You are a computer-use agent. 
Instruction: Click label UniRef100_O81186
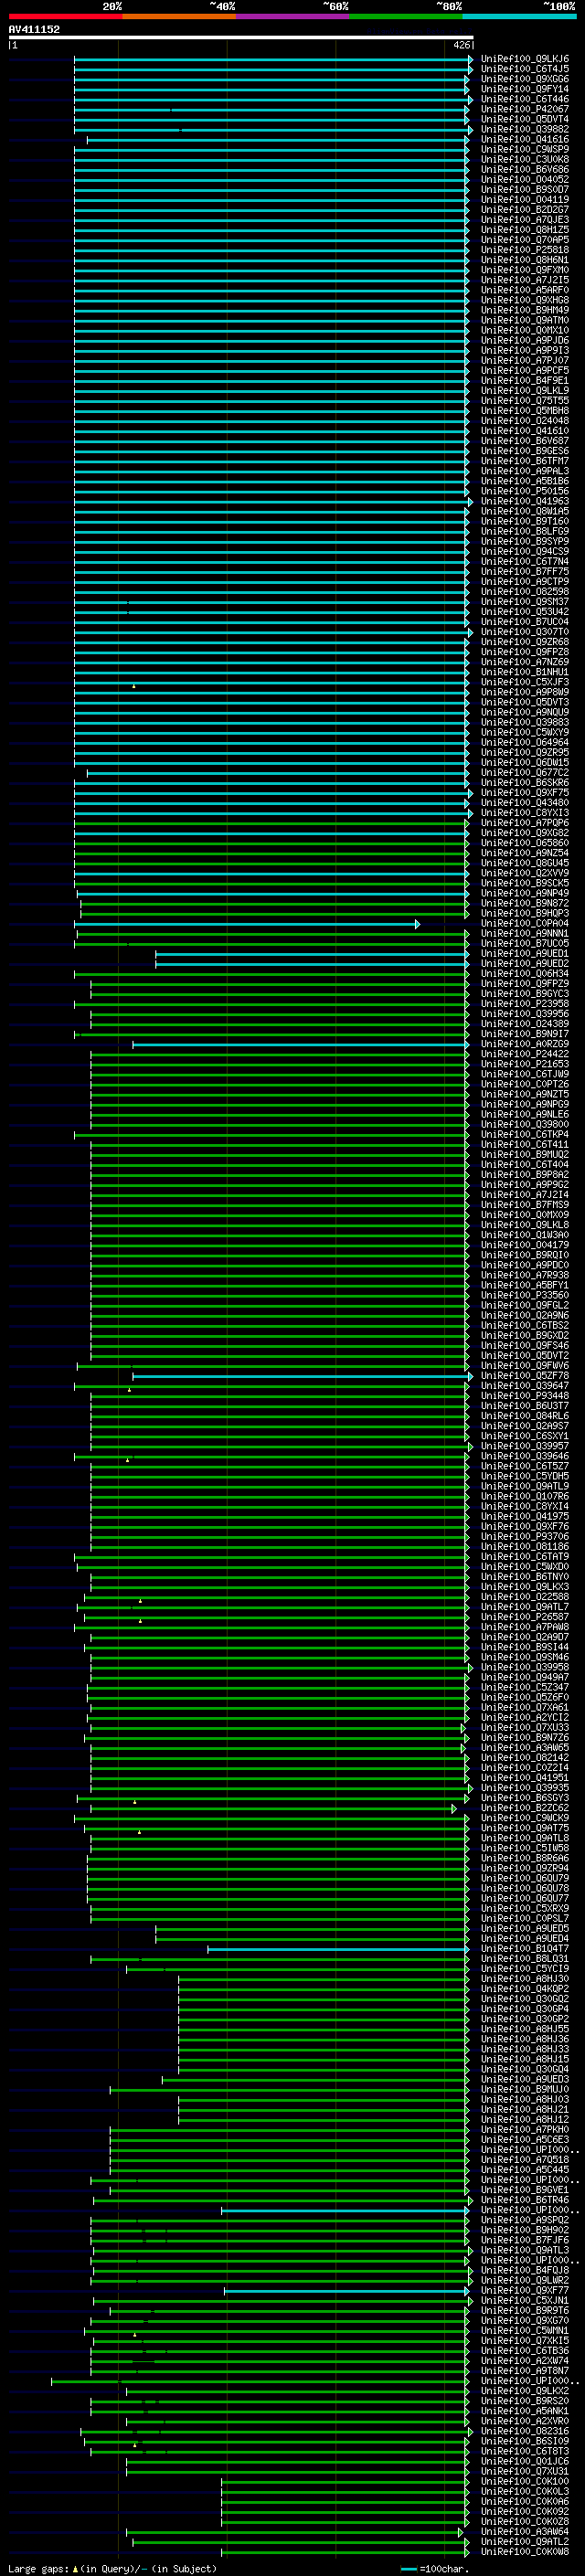(x=525, y=1546)
